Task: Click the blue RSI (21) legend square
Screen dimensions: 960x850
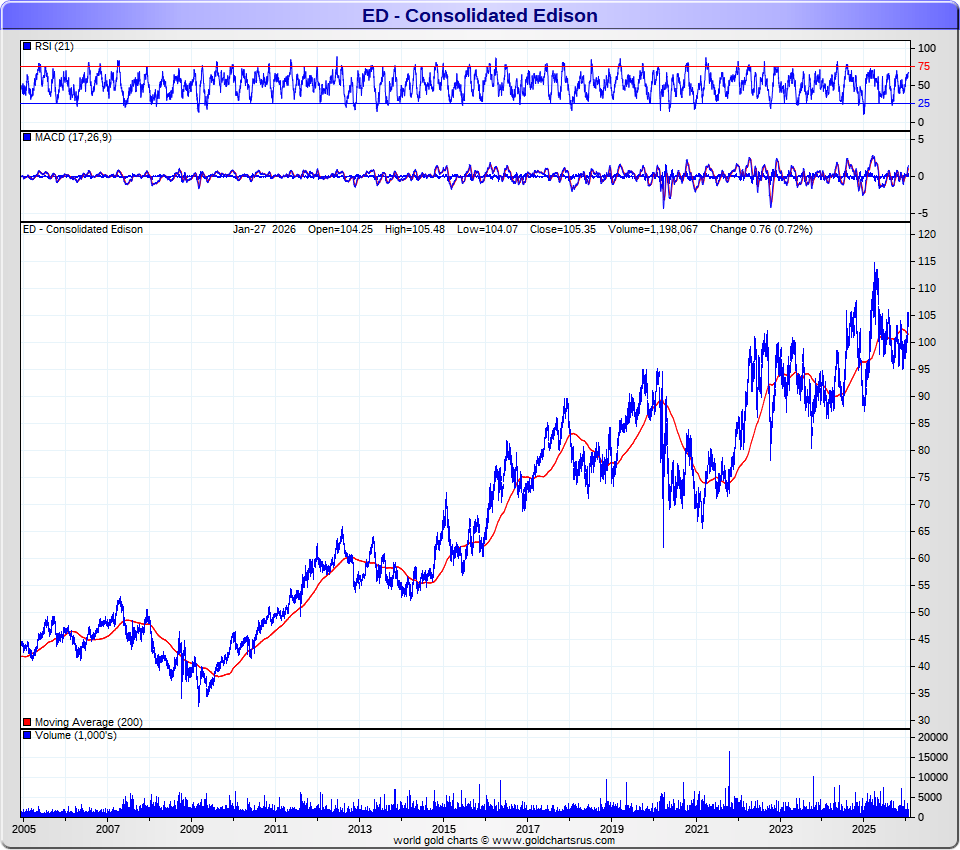Action: pos(27,47)
